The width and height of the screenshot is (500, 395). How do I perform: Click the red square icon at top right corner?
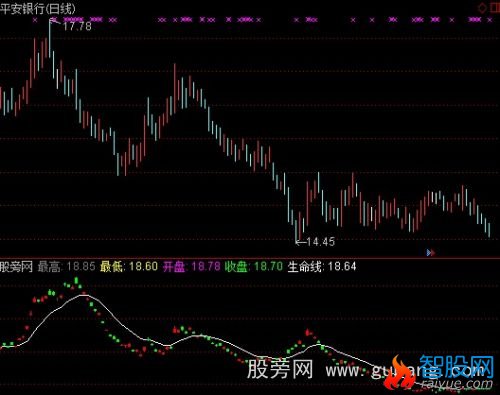pos(495,8)
